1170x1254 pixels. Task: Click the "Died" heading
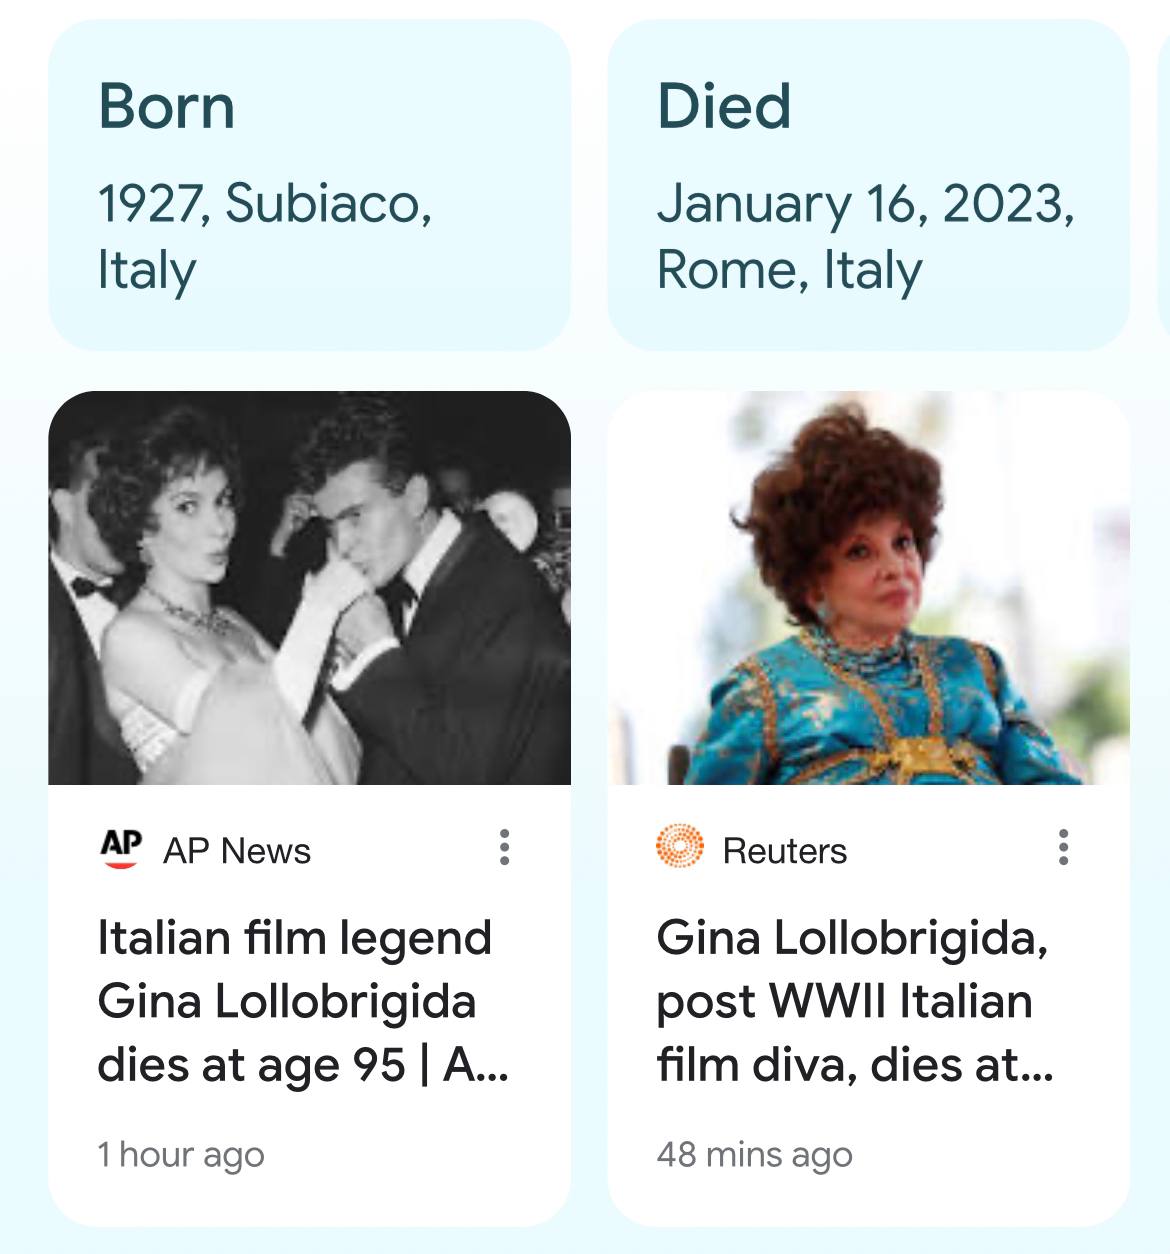click(x=724, y=106)
